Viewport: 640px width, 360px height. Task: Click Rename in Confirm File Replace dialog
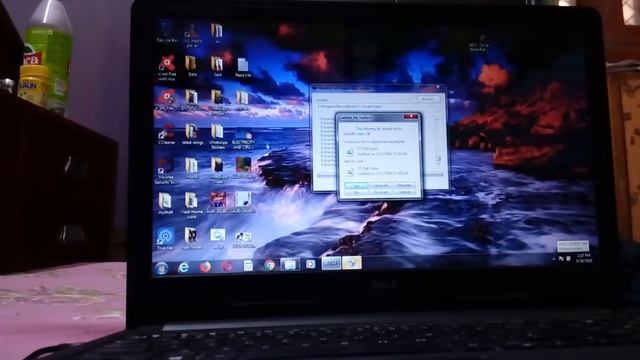click(x=404, y=185)
